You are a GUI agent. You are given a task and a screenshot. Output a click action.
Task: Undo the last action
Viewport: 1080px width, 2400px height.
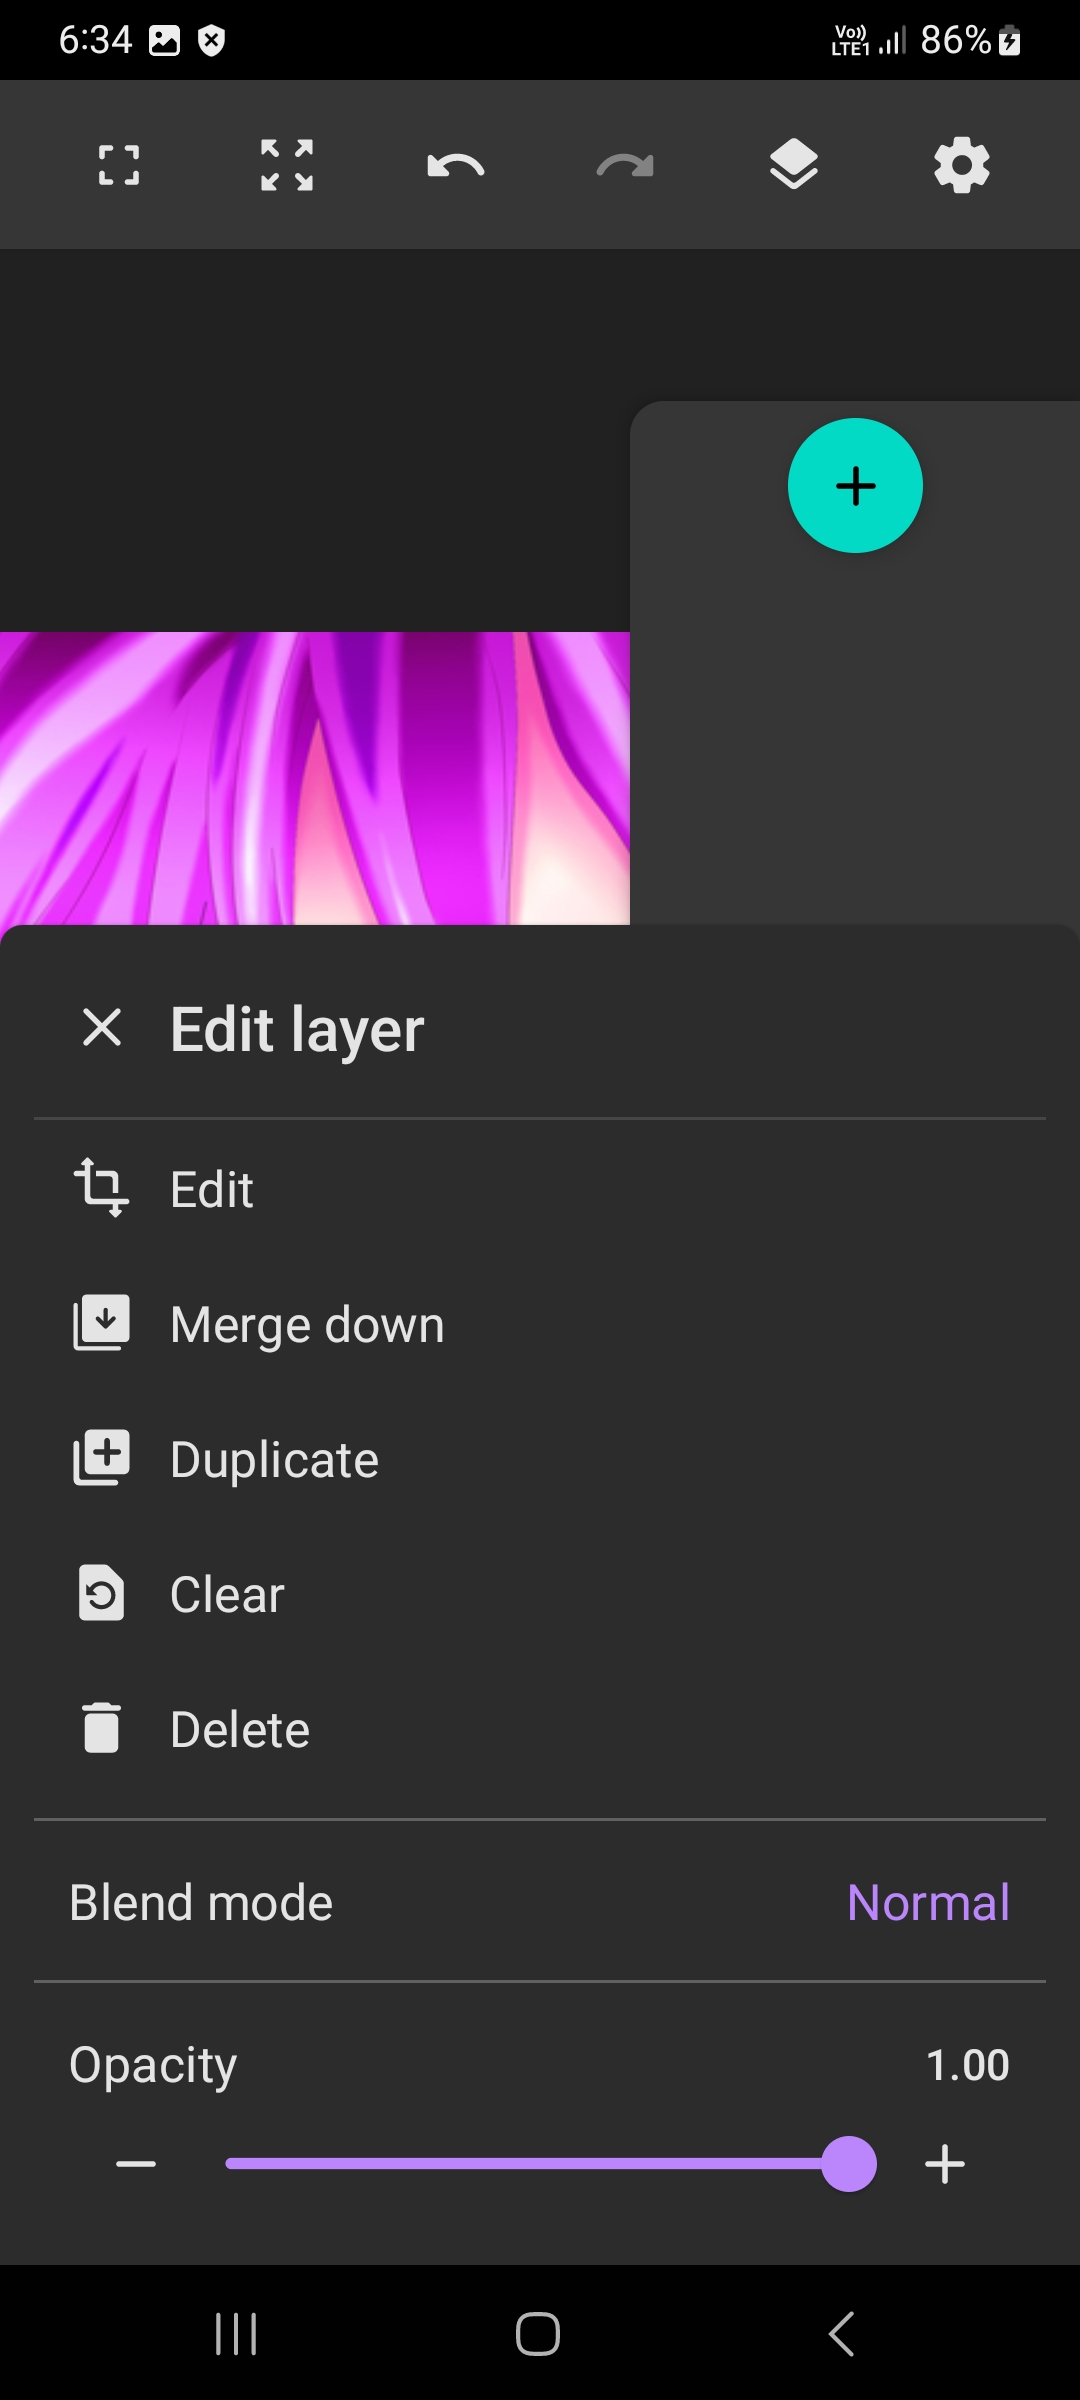[456, 165]
